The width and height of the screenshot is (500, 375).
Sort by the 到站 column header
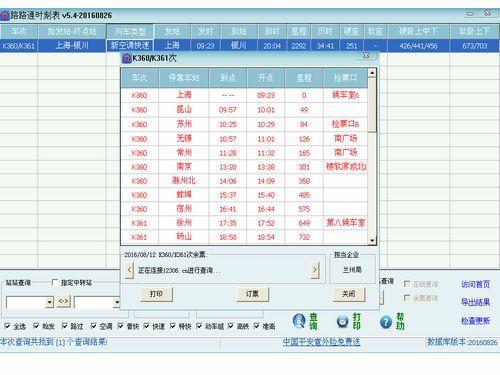point(239,32)
